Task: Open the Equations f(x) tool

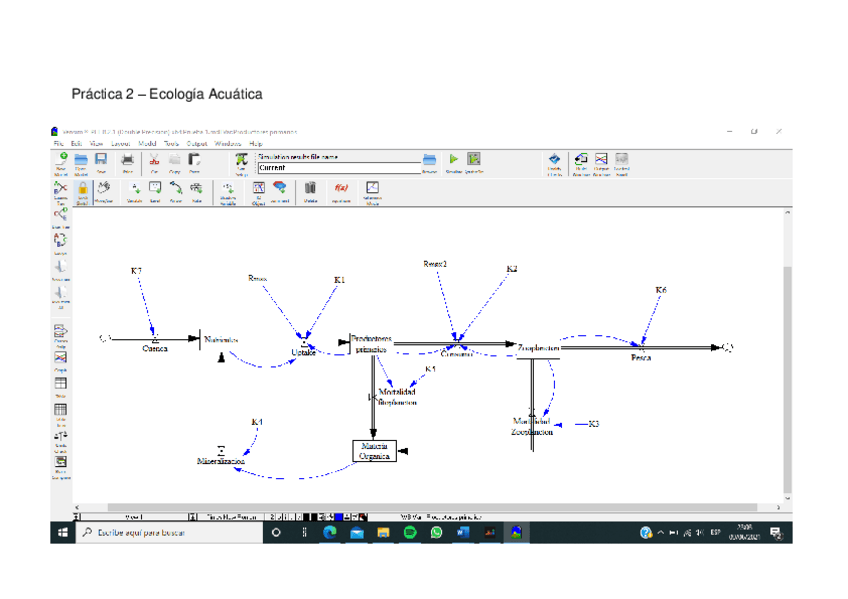Action: [x=340, y=189]
